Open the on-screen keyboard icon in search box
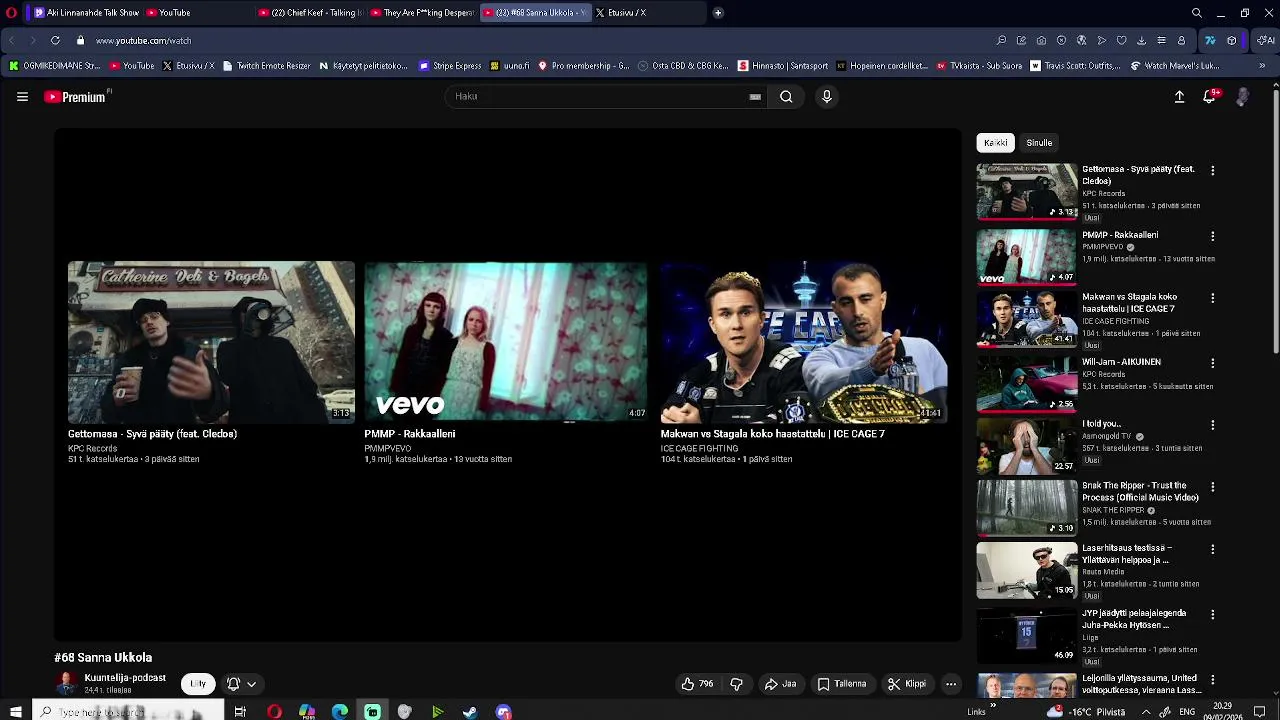Image resolution: width=1280 pixels, height=720 pixels. pyautogui.click(x=755, y=97)
